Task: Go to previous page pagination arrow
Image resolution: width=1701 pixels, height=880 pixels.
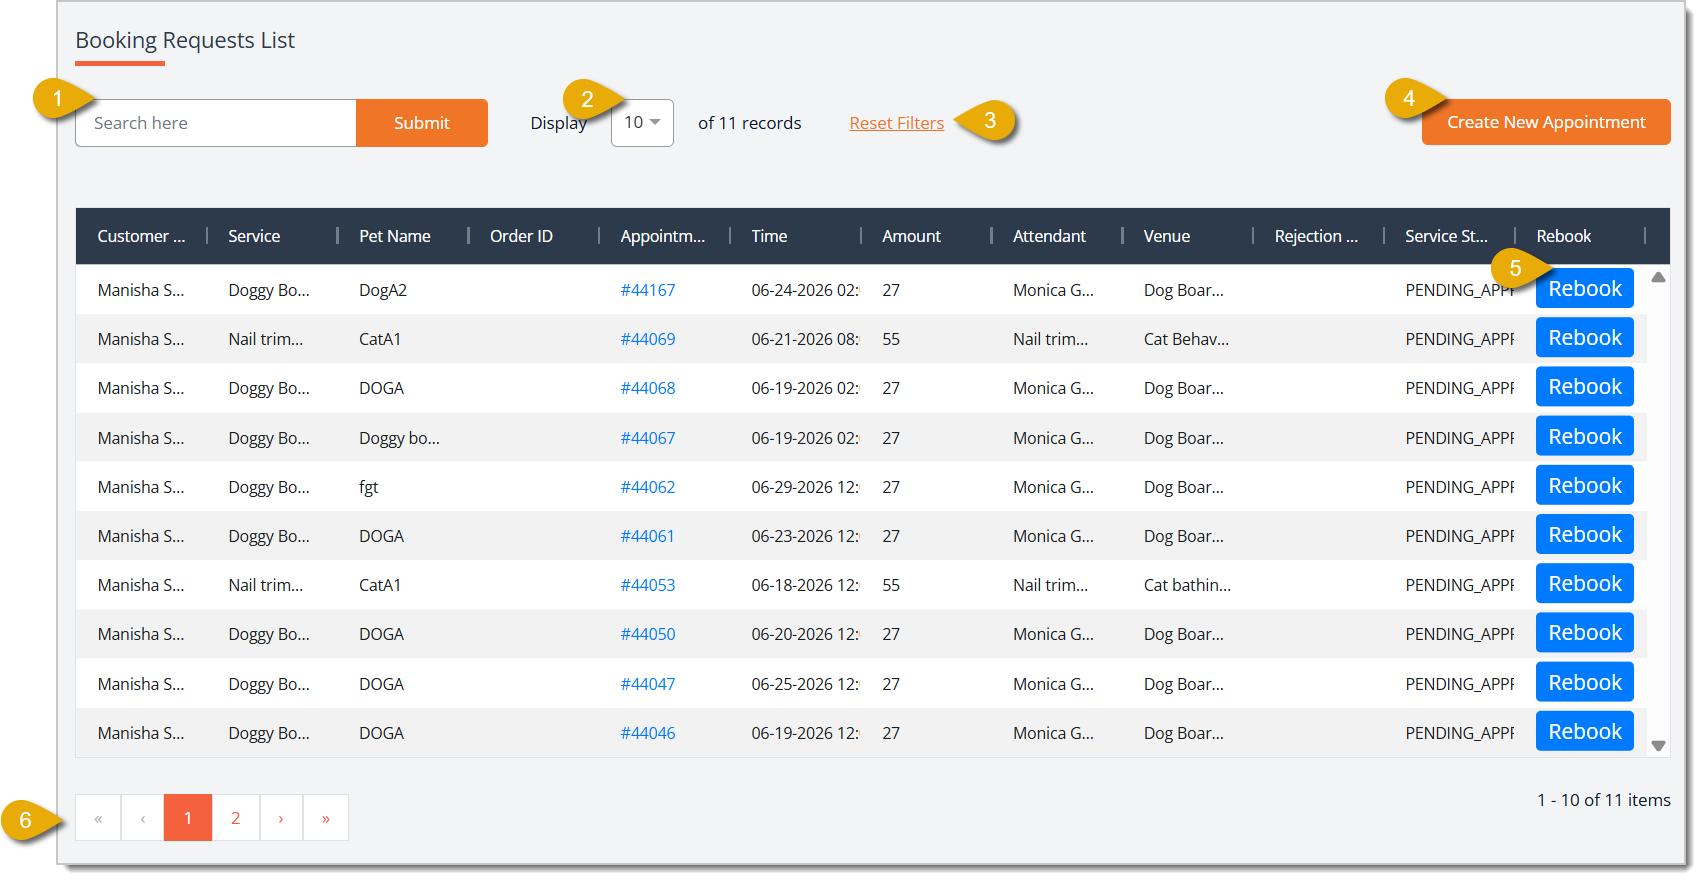Action: point(143,818)
